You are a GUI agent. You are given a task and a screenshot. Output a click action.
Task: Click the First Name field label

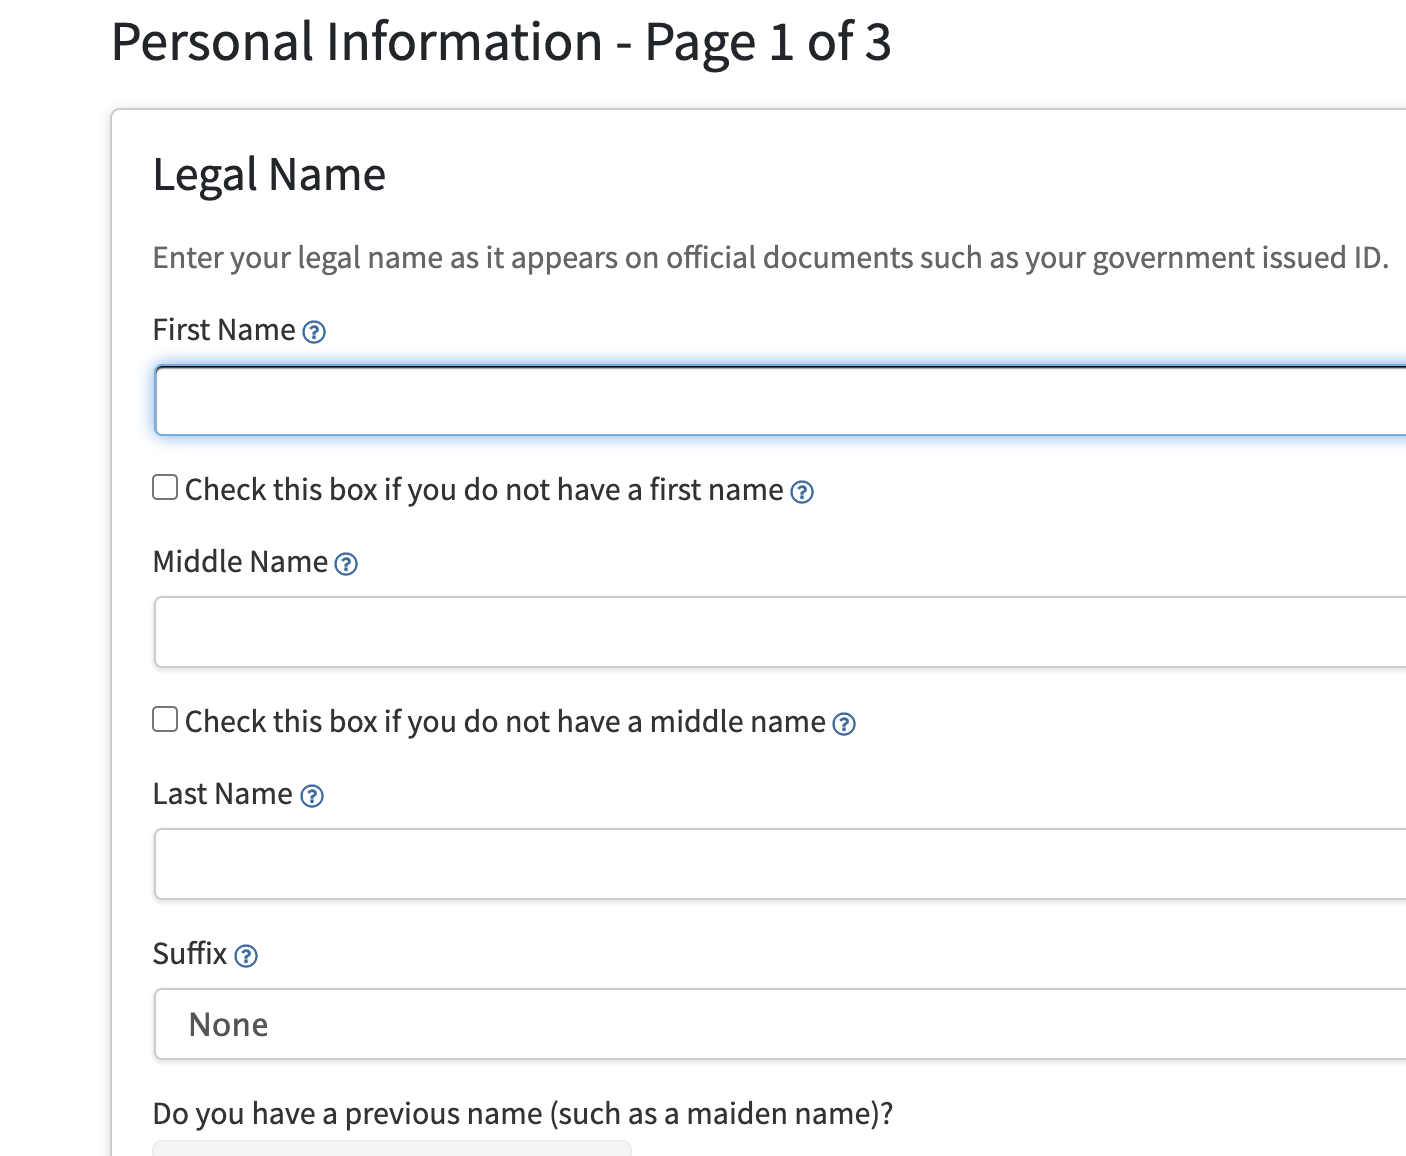coord(224,330)
